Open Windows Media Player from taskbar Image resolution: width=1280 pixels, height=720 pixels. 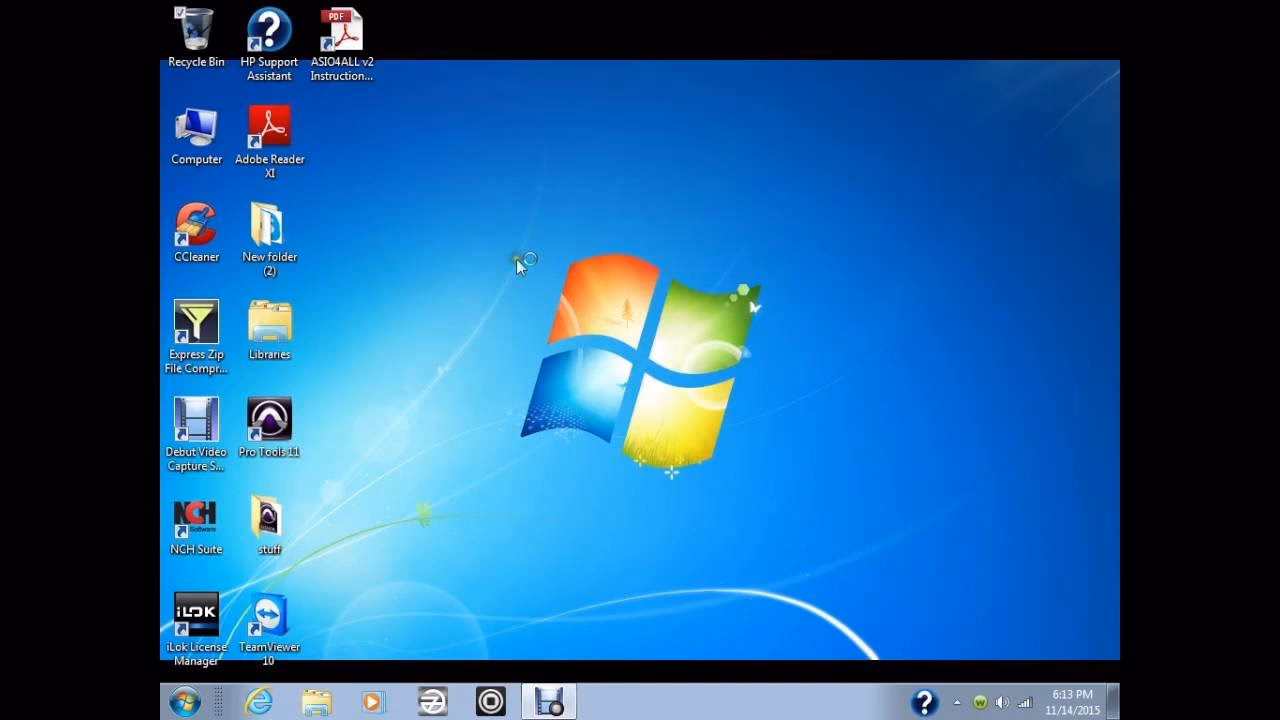pyautogui.click(x=374, y=702)
